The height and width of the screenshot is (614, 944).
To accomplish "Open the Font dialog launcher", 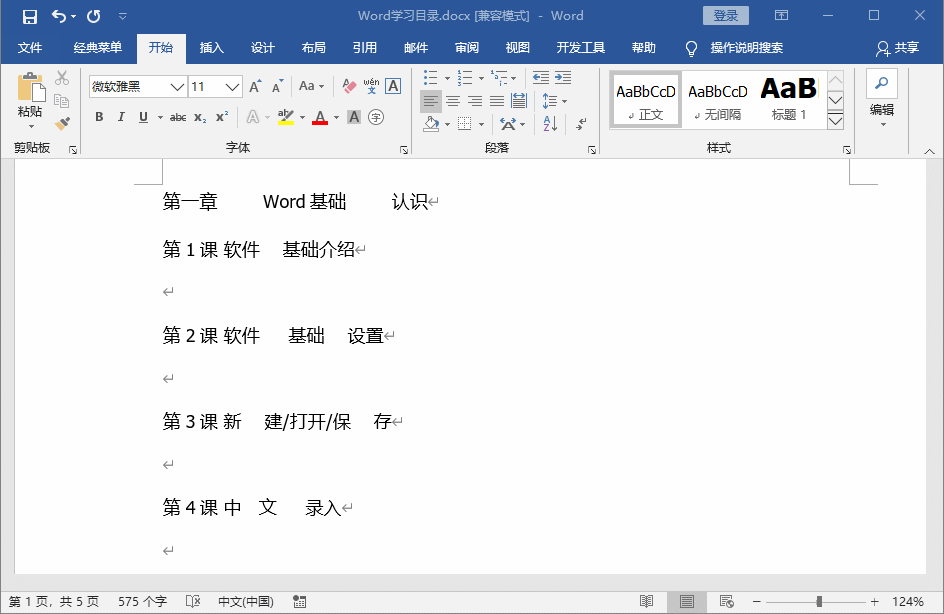I will pyautogui.click(x=404, y=149).
